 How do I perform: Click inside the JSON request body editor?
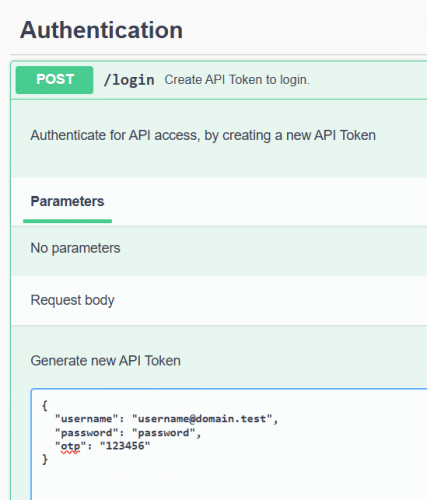point(229,444)
